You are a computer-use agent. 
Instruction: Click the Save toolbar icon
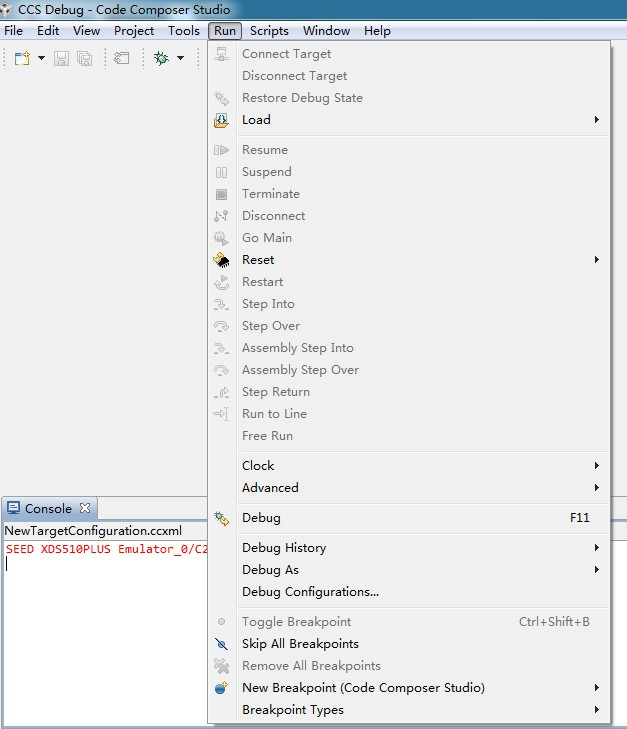click(x=61, y=59)
